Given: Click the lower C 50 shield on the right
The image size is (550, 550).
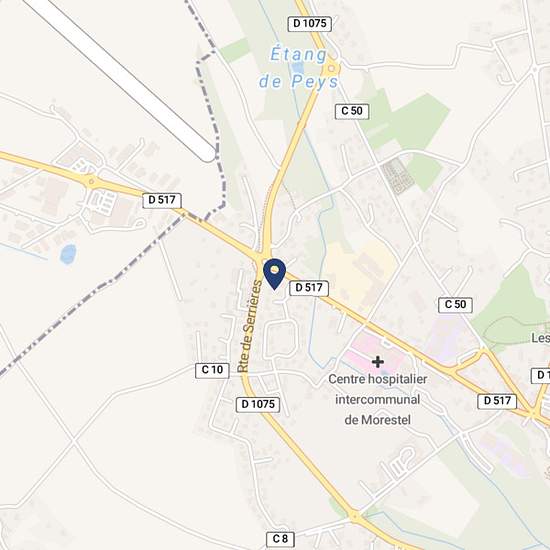Looking at the screenshot, I should [455, 304].
